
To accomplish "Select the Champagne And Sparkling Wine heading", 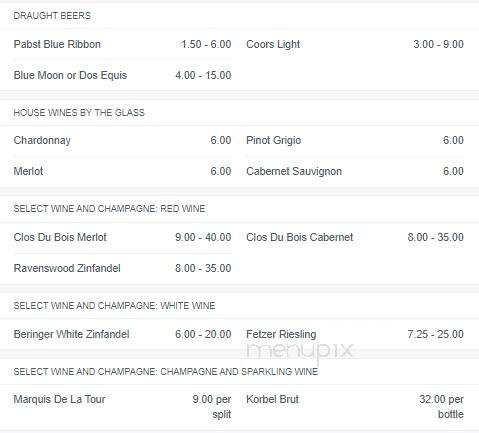I will point(166,372).
